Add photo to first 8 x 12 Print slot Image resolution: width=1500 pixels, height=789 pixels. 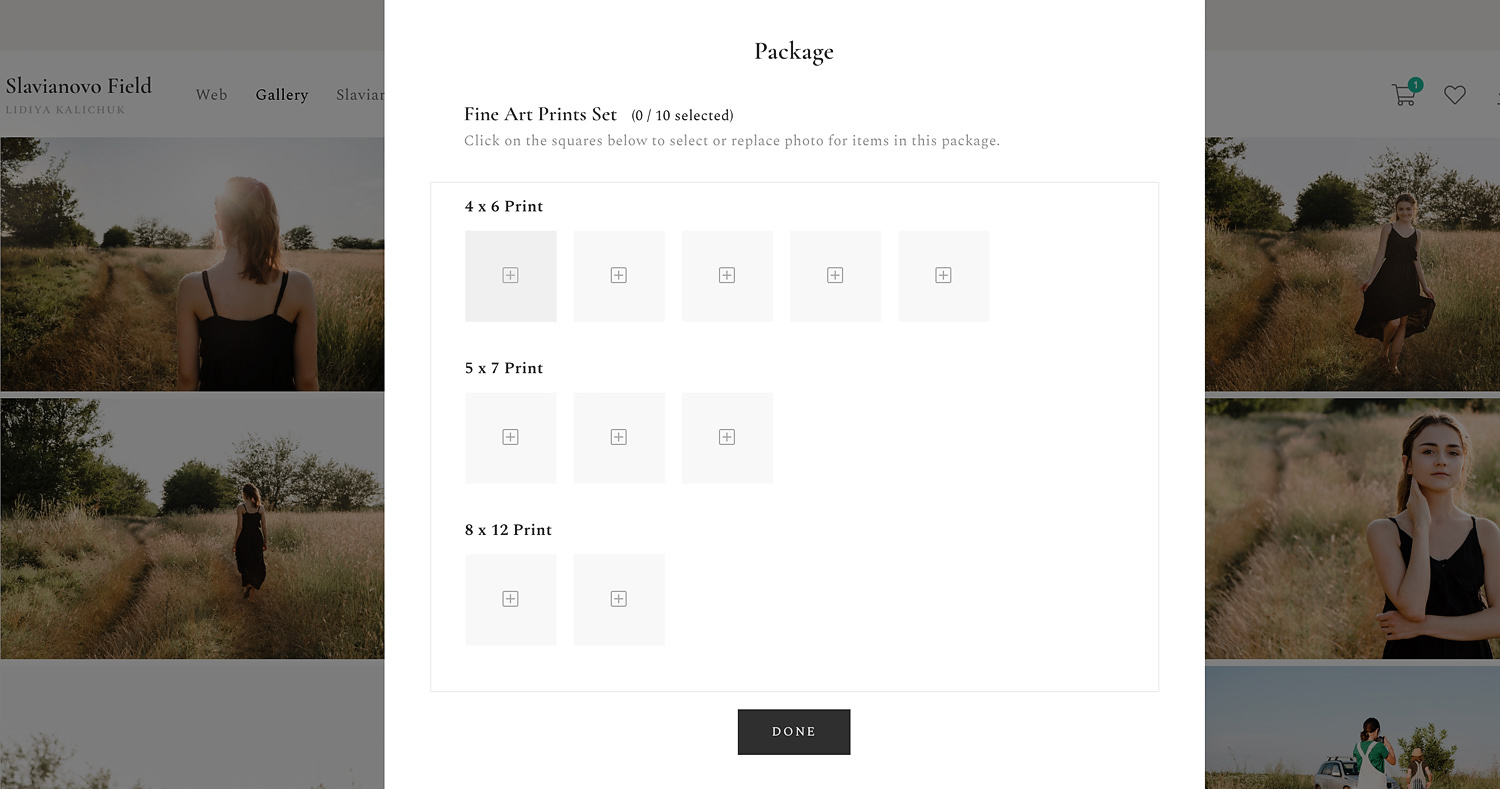[510, 600]
